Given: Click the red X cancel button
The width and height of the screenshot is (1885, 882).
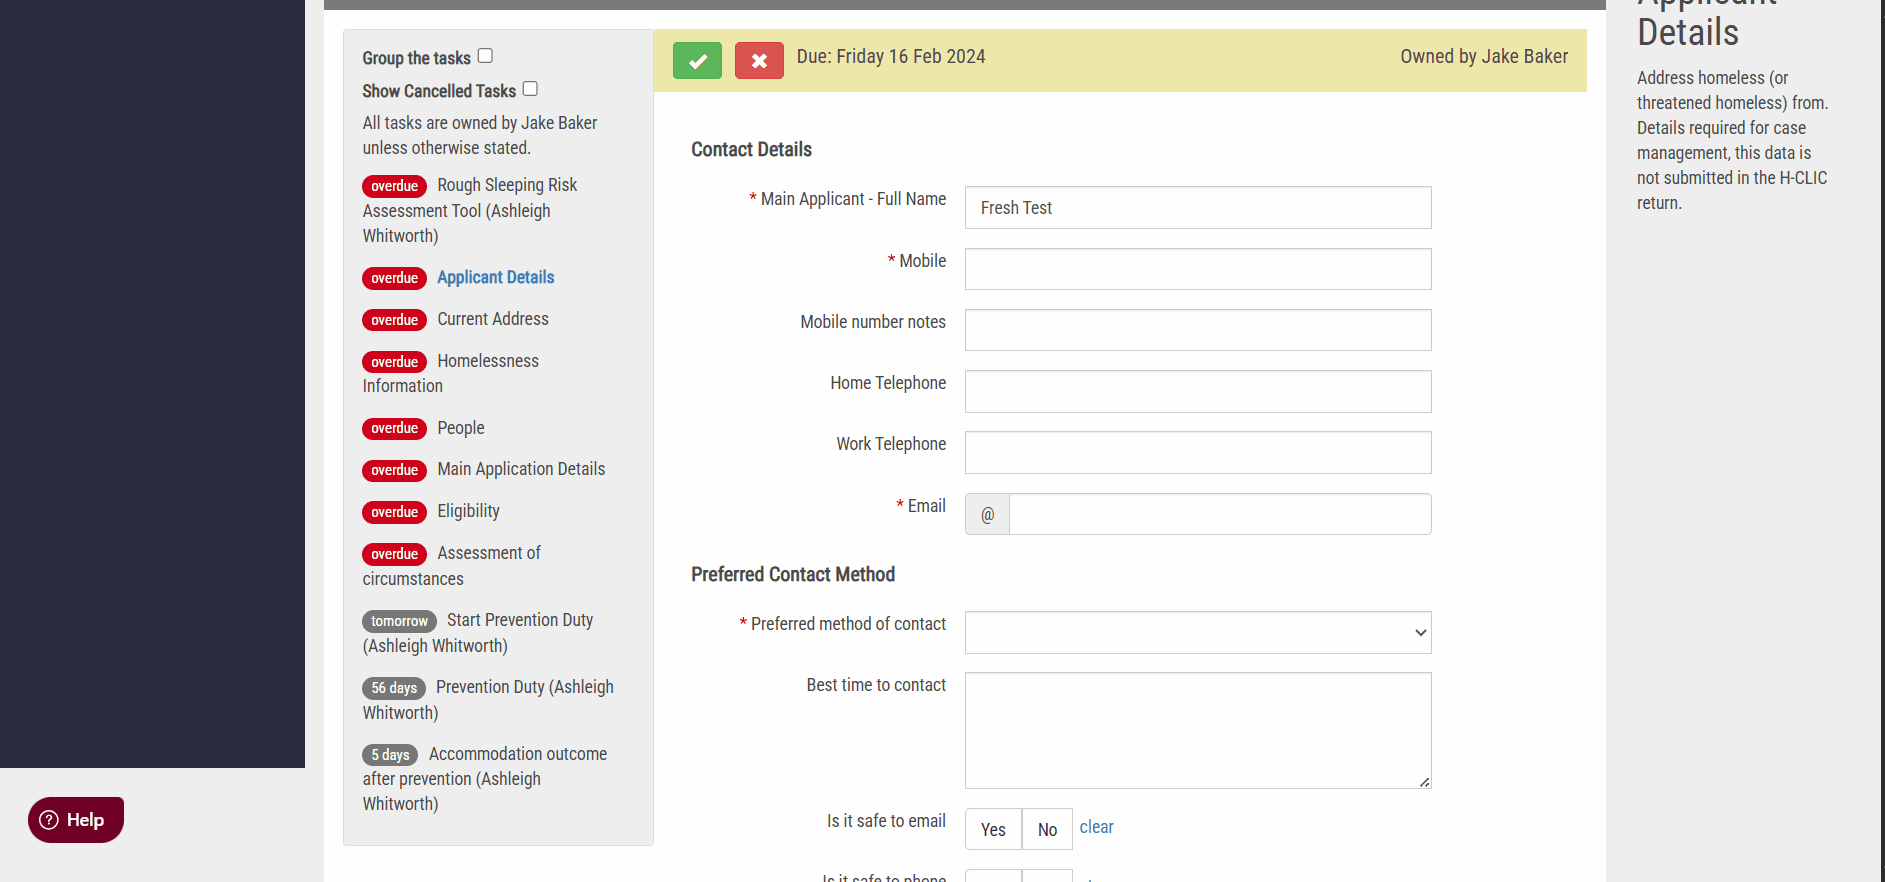Looking at the screenshot, I should 759,61.
